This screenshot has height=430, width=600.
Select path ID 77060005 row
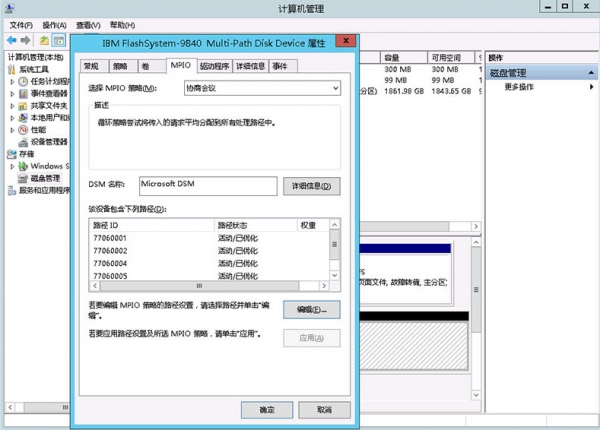[x=209, y=275]
